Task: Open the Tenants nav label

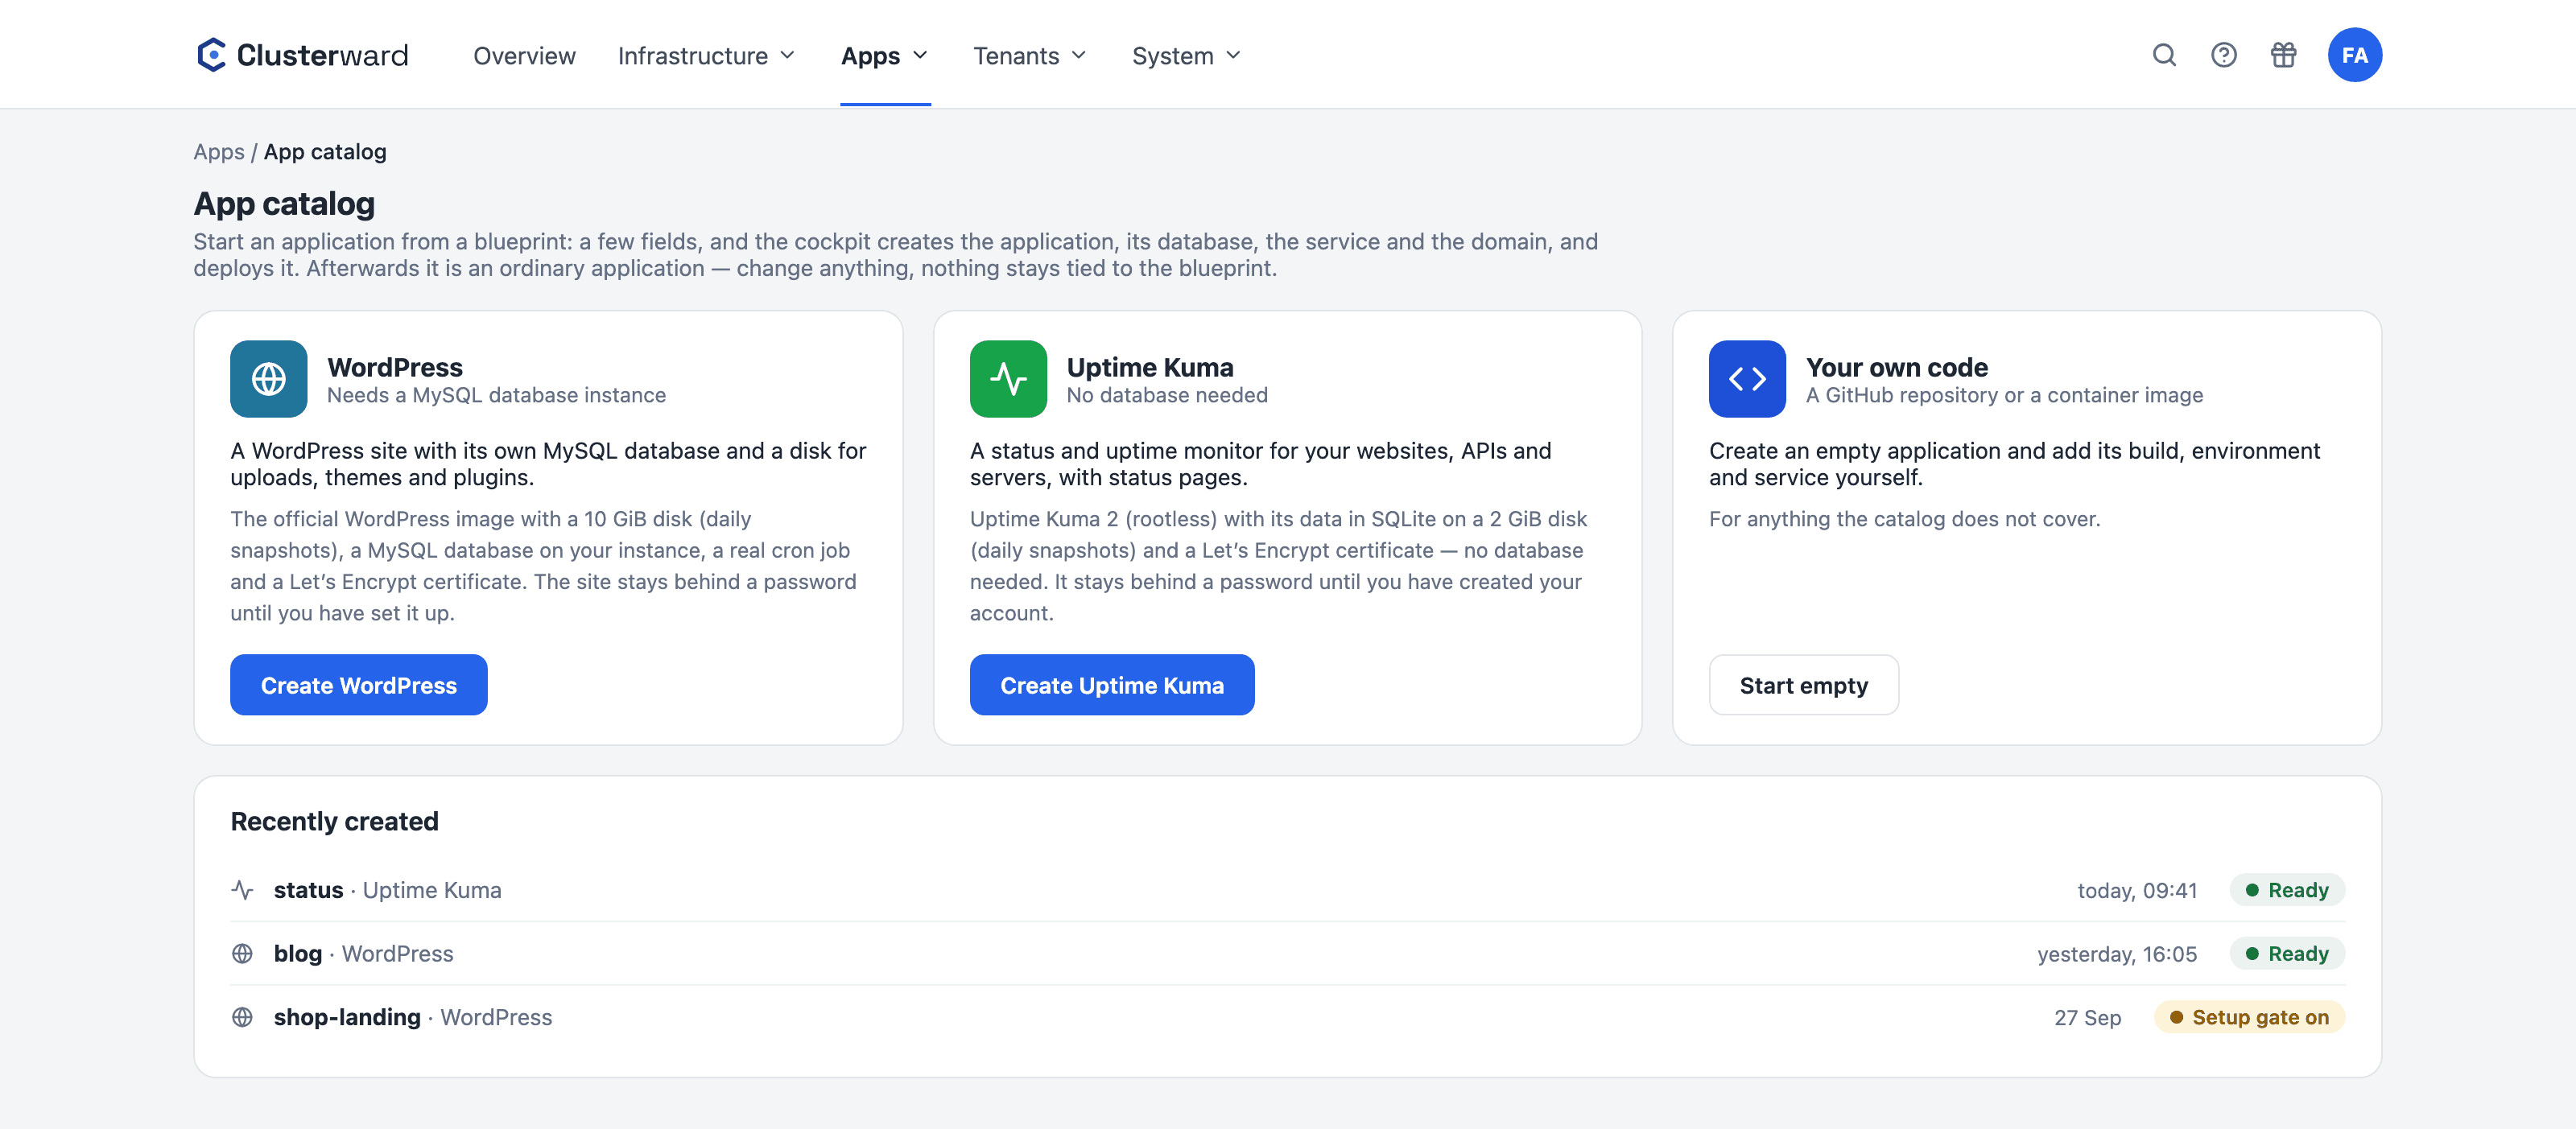Action: coord(1016,55)
